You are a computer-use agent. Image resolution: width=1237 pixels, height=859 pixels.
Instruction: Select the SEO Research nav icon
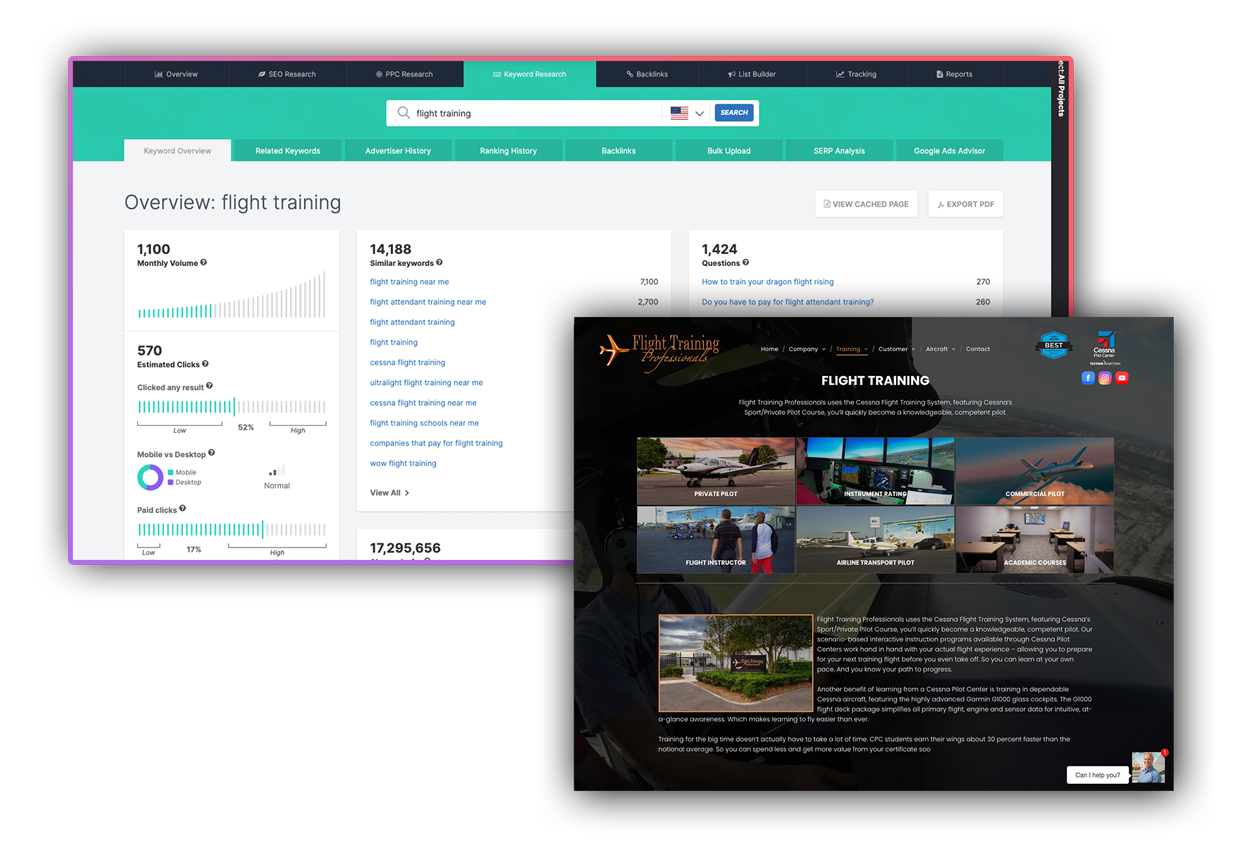tap(262, 74)
